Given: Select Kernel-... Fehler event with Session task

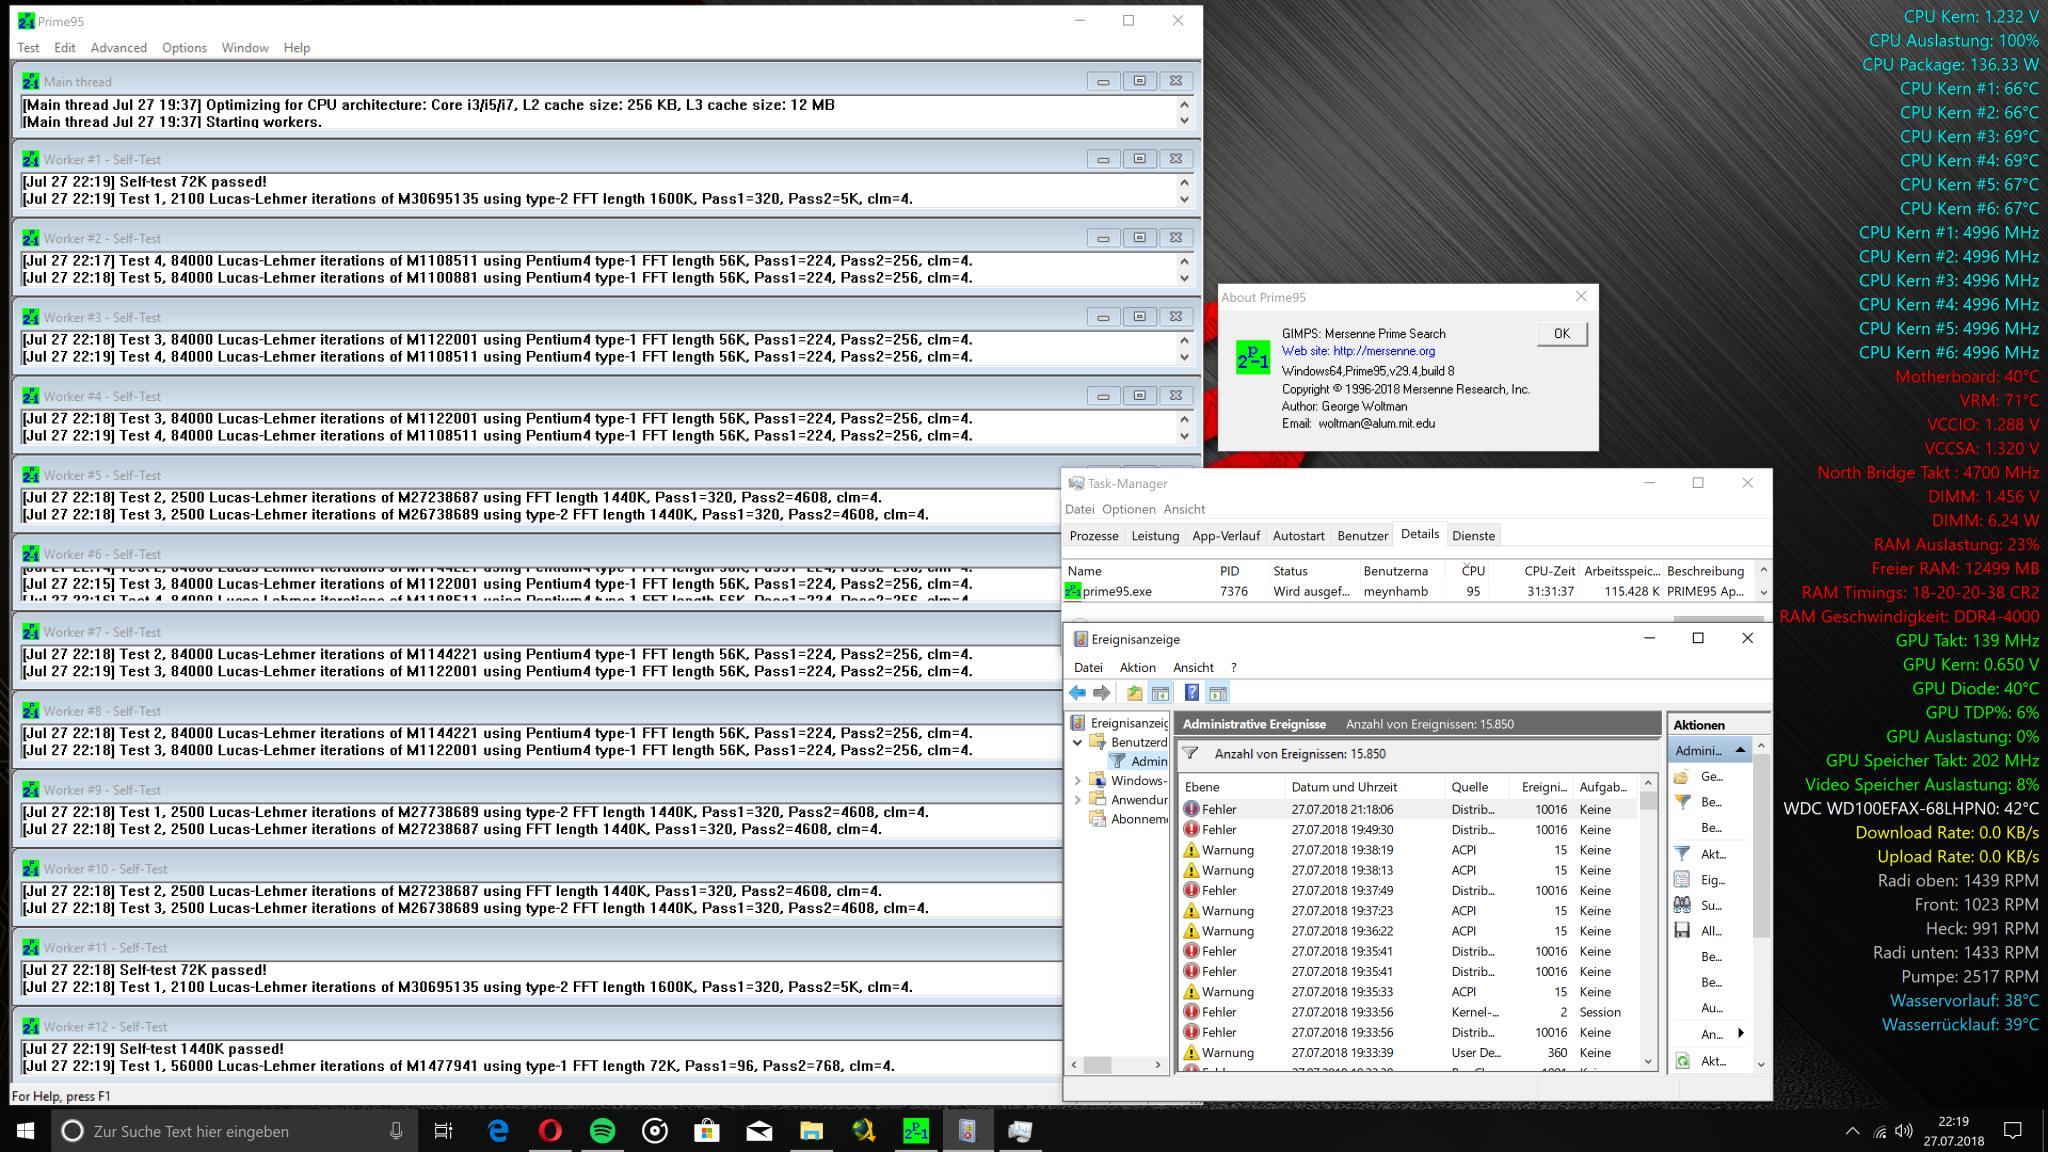Looking at the screenshot, I should click(1409, 1012).
